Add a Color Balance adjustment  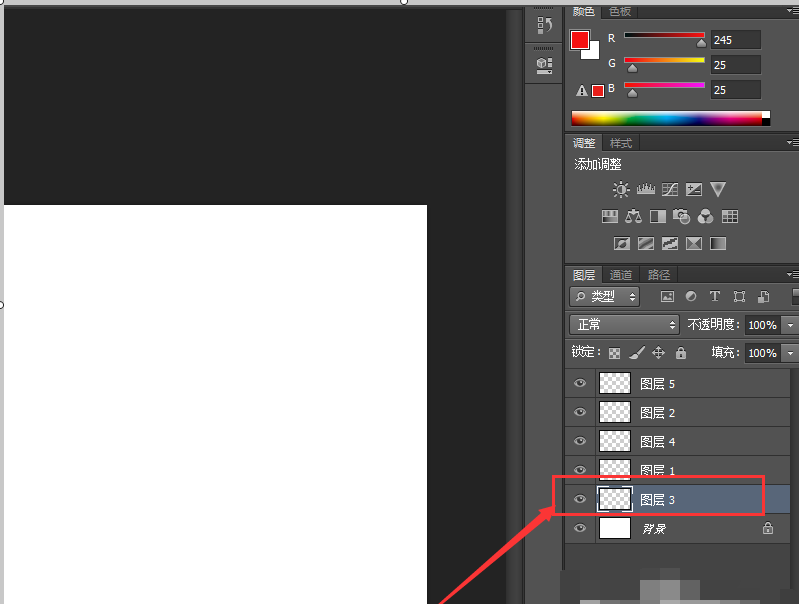point(633,217)
